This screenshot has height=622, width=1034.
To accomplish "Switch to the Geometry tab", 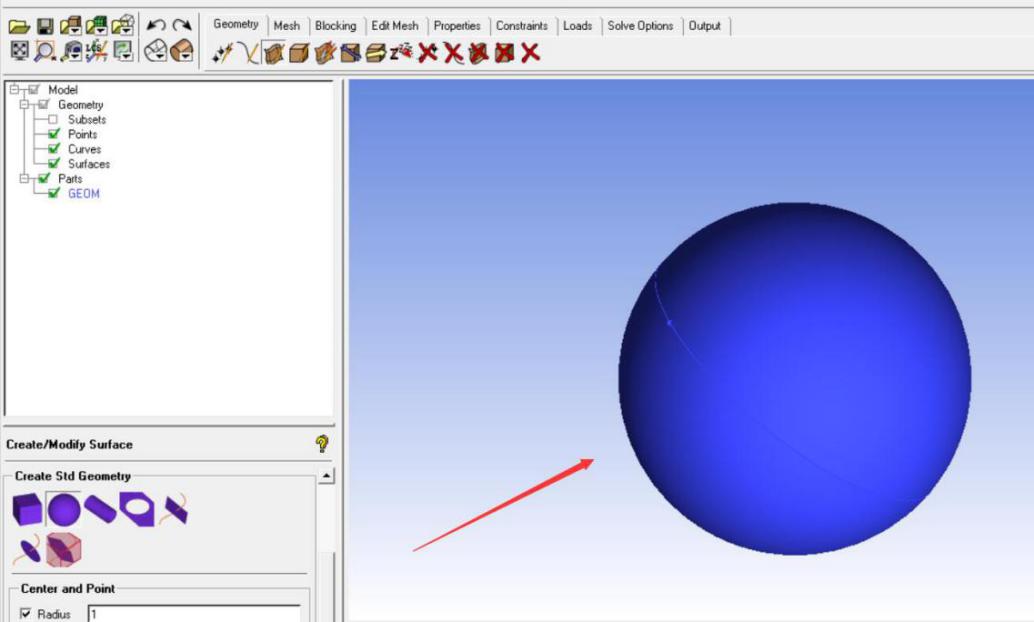I will (x=235, y=24).
